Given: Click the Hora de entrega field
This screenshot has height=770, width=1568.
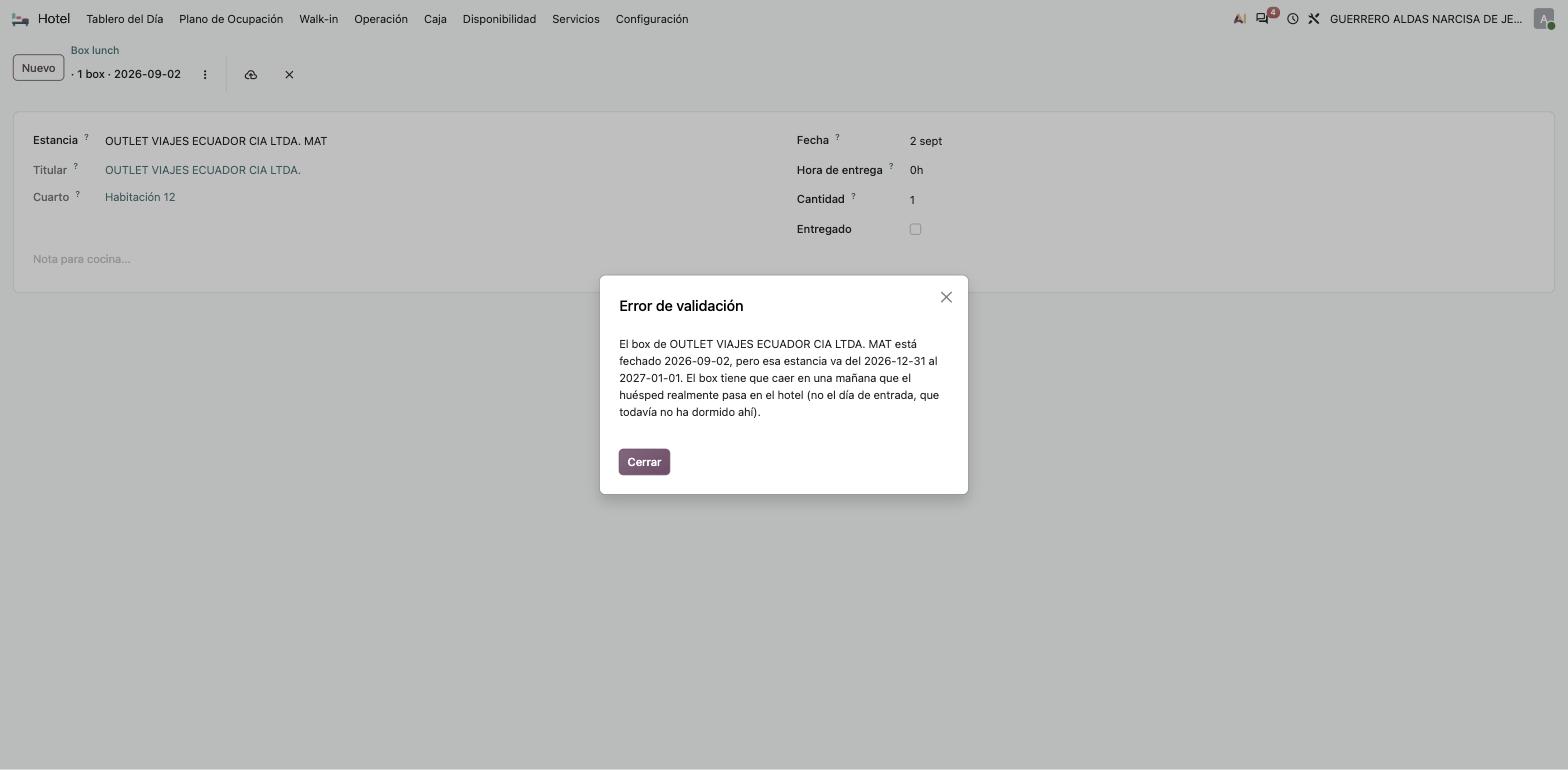Looking at the screenshot, I should point(1222,170).
